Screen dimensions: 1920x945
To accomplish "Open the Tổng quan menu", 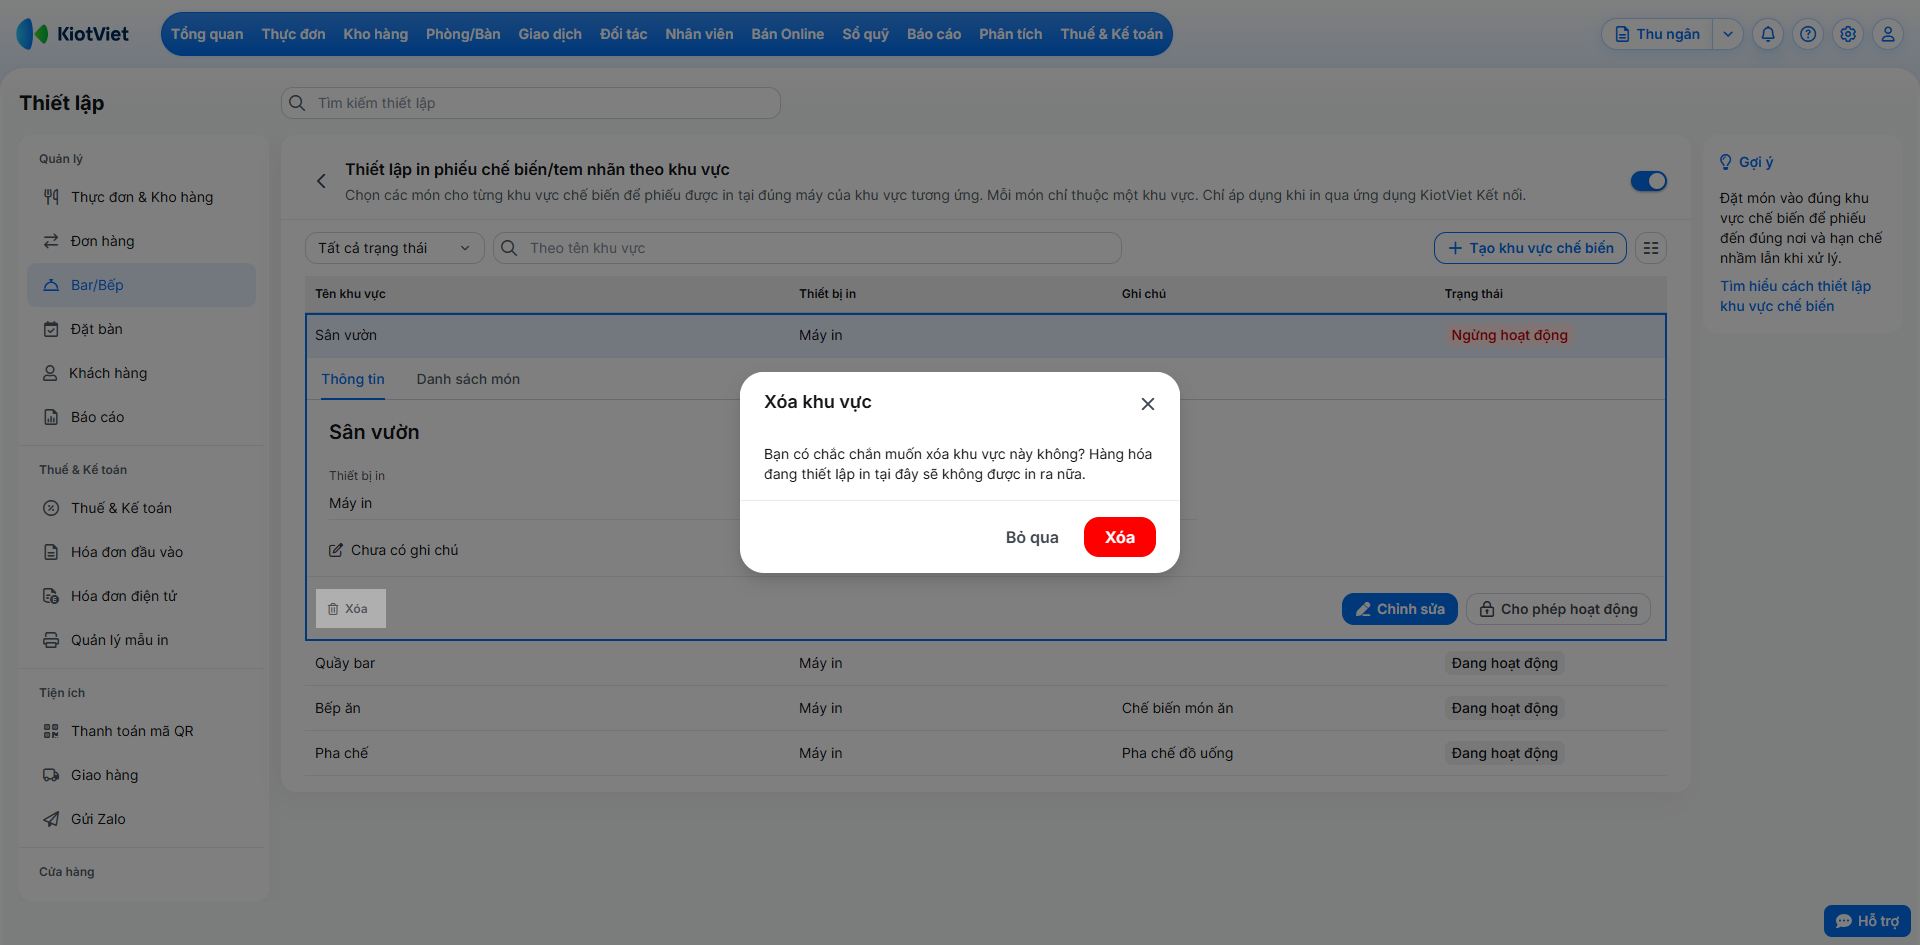I will pos(207,34).
